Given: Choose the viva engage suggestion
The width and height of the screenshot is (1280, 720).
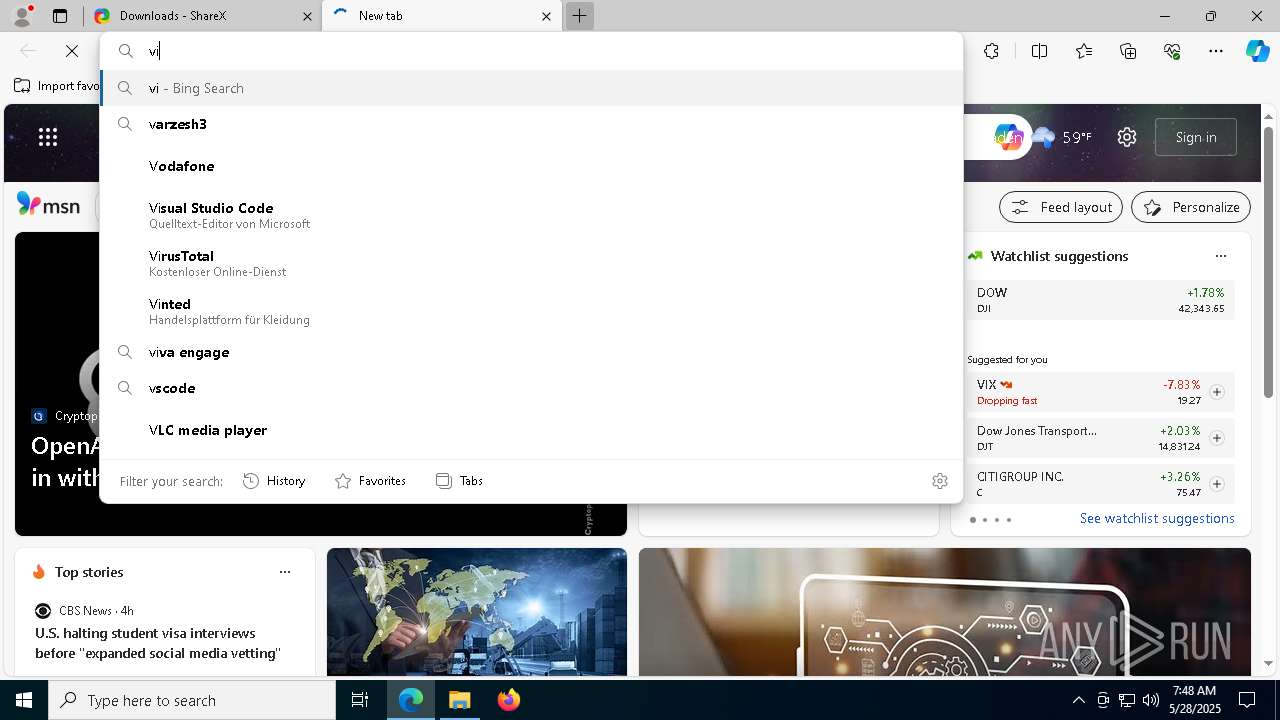Looking at the screenshot, I should click(x=532, y=352).
